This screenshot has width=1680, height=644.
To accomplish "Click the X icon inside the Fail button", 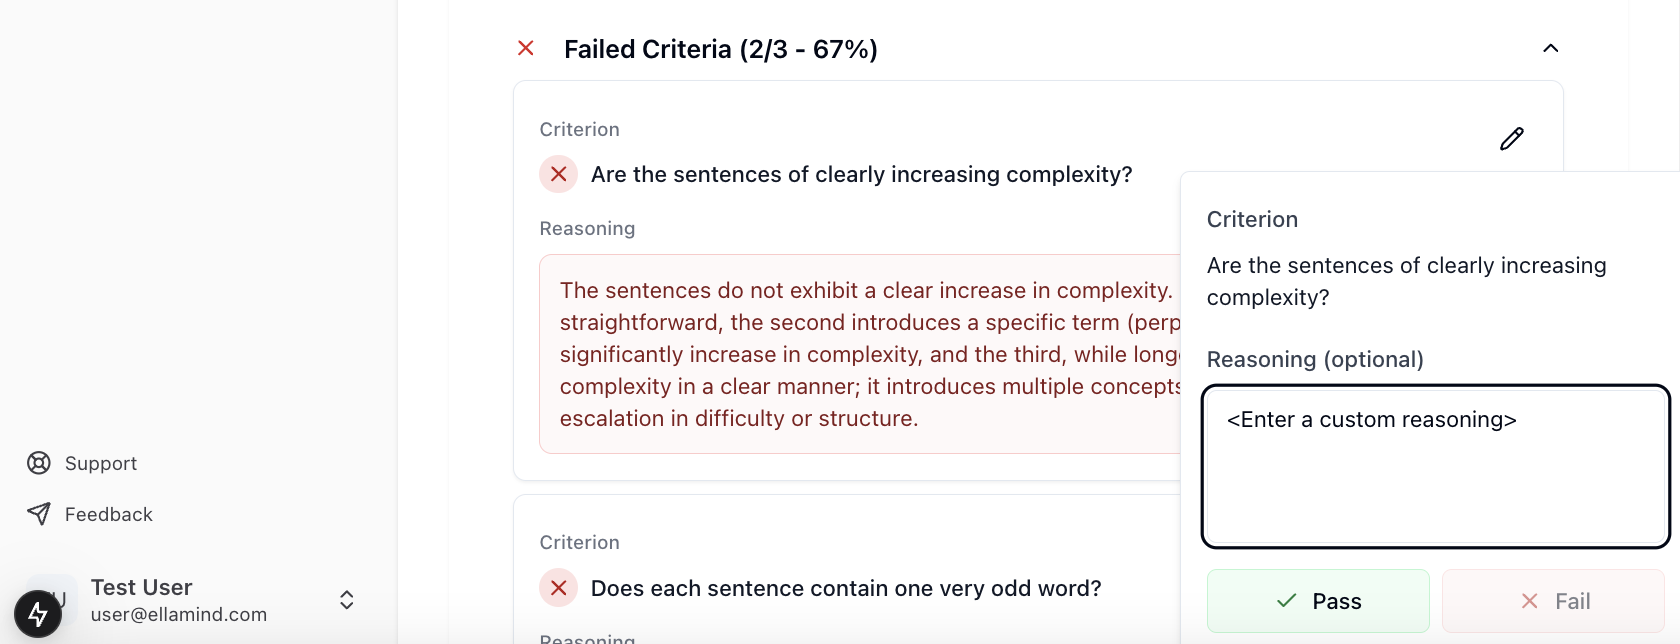I will pos(1529,601).
